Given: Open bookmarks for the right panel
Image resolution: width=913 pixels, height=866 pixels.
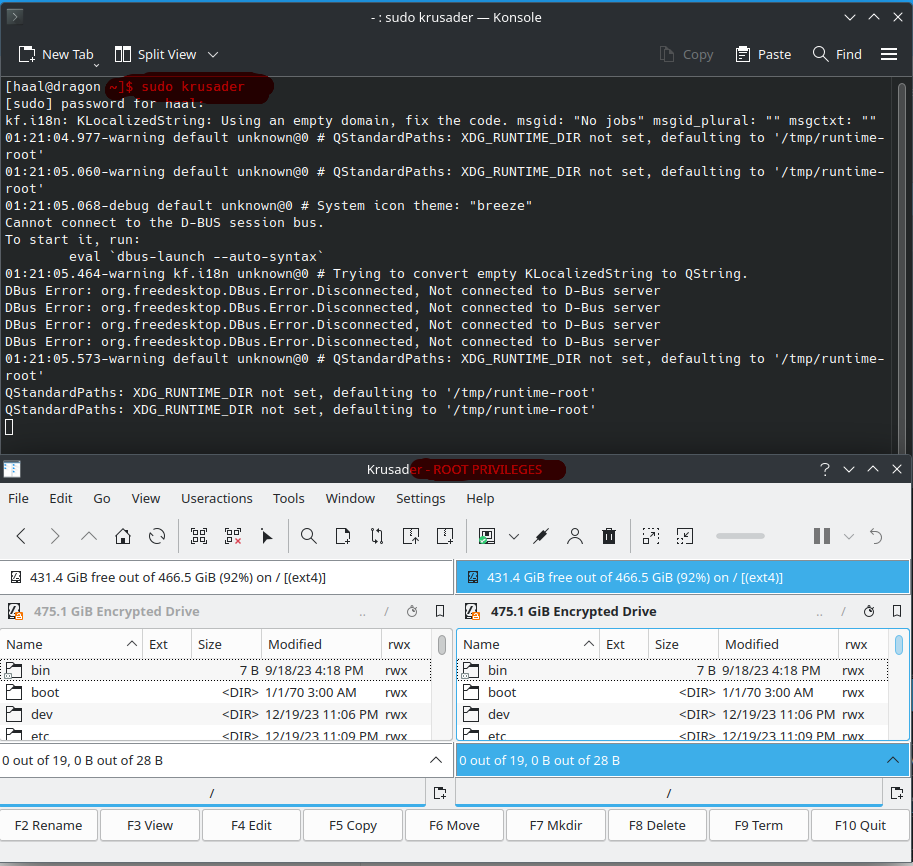Looking at the screenshot, I should 897,611.
